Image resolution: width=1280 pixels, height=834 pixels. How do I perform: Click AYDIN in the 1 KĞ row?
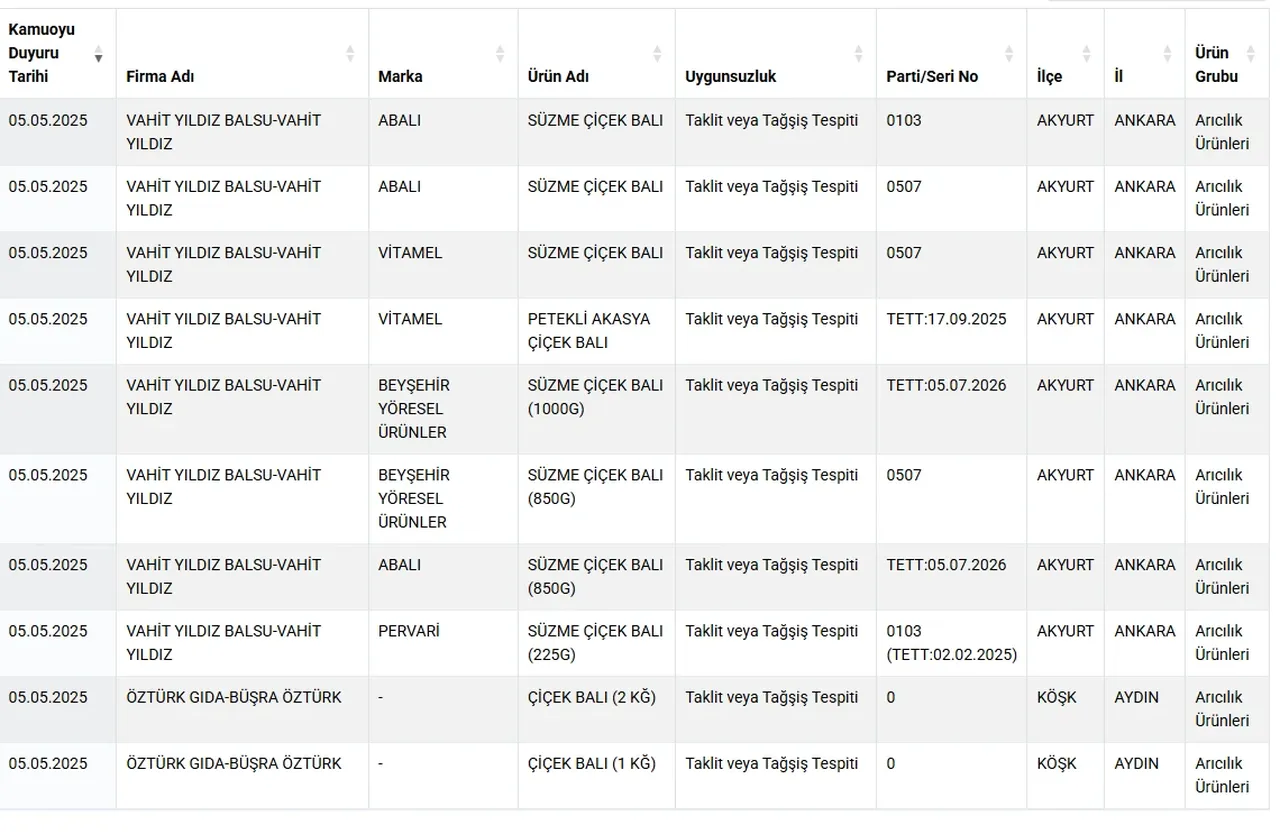point(1137,763)
